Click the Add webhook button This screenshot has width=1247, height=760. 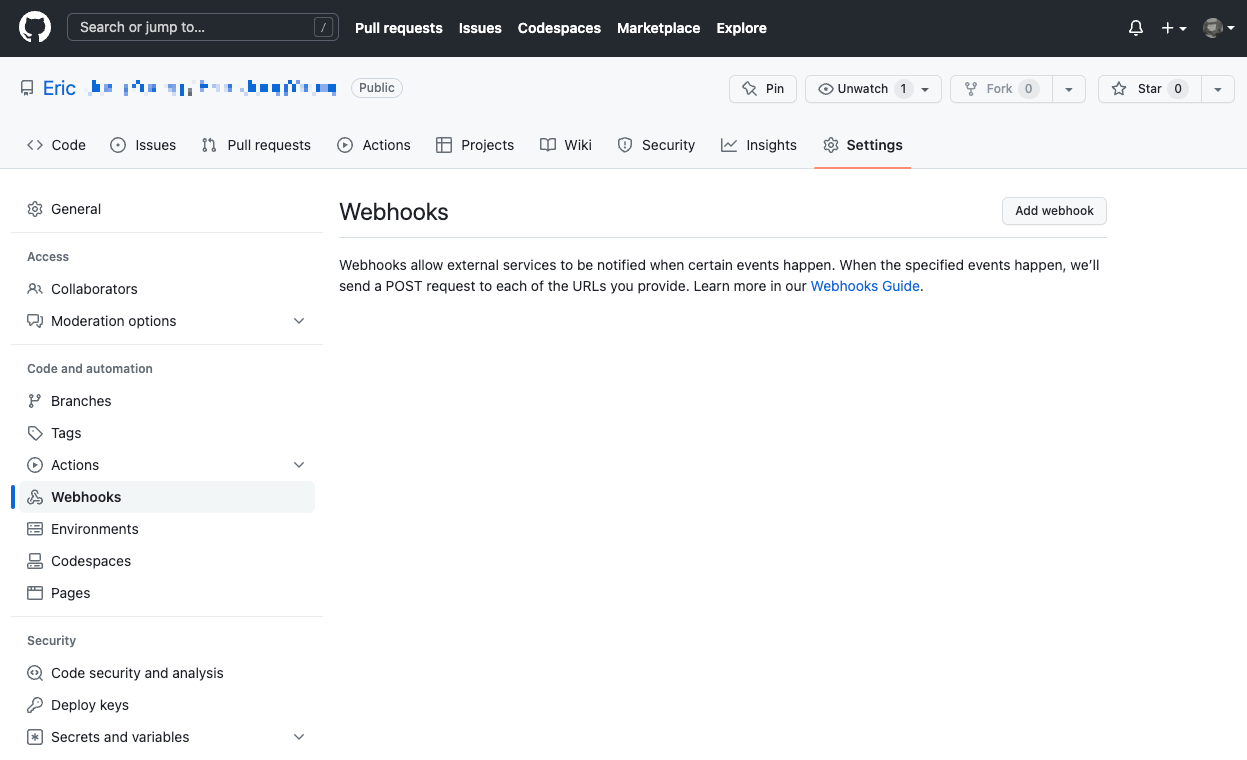[1054, 211]
